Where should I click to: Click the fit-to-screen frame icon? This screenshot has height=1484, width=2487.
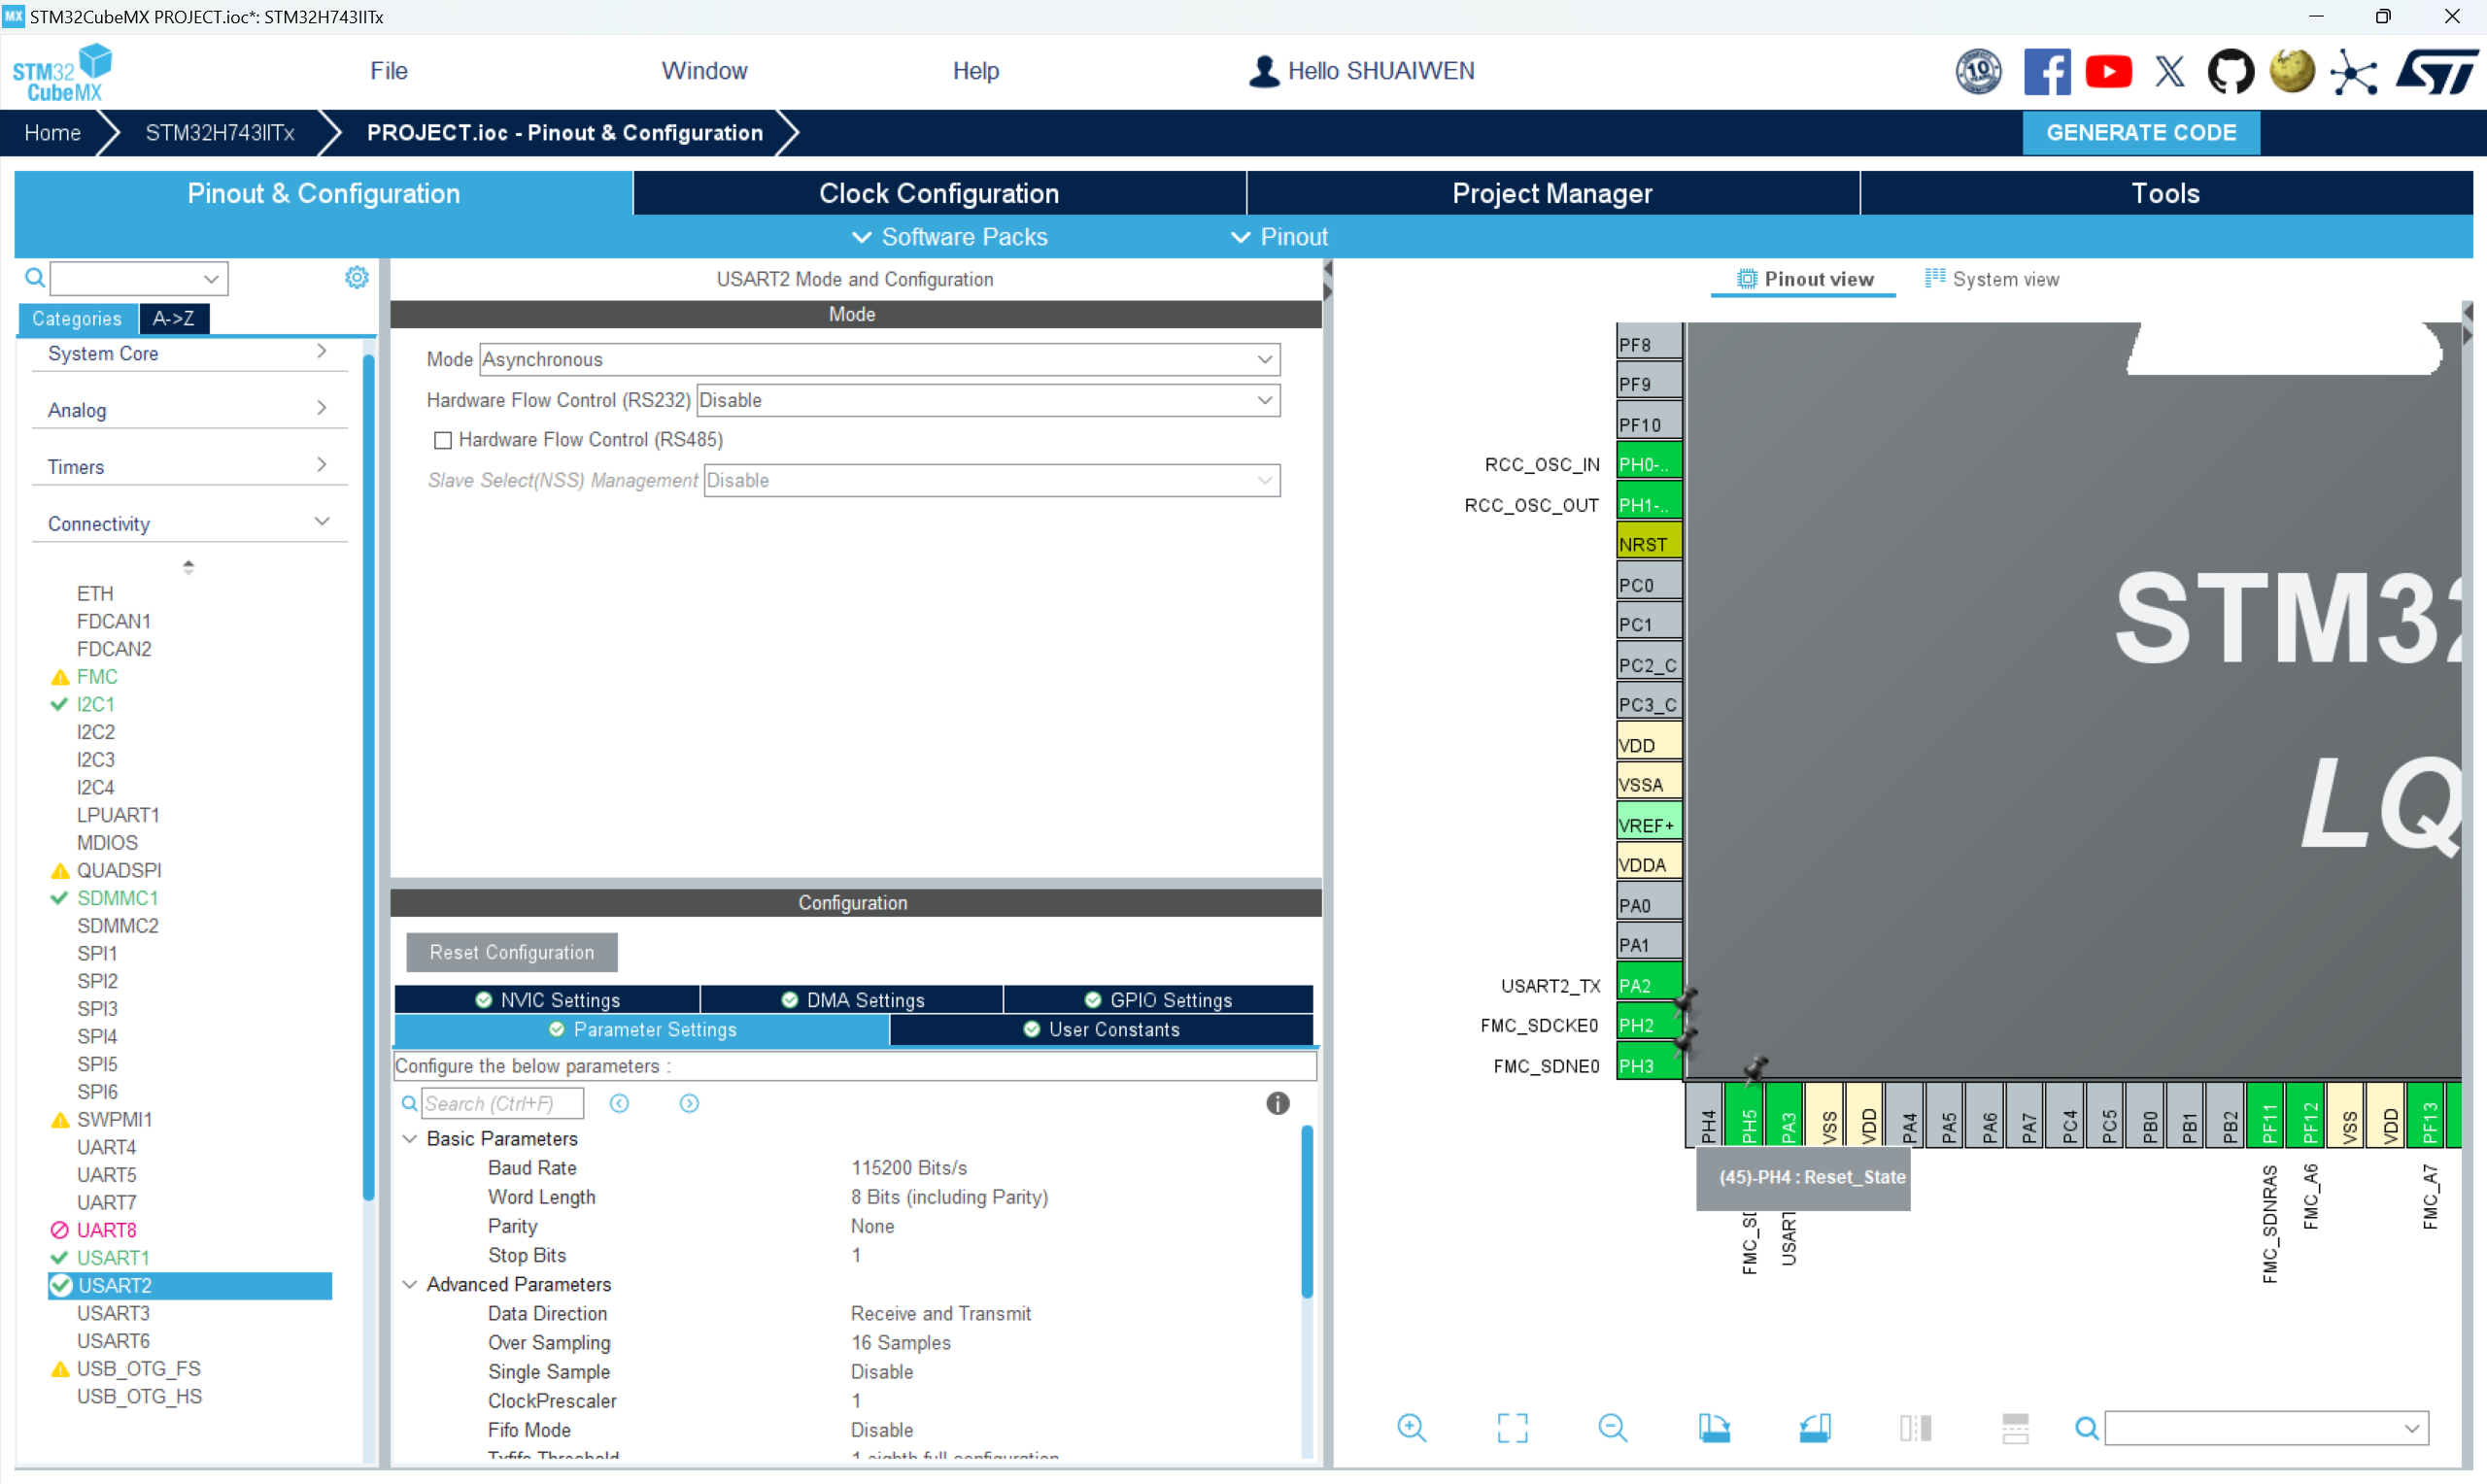pos(1512,1428)
